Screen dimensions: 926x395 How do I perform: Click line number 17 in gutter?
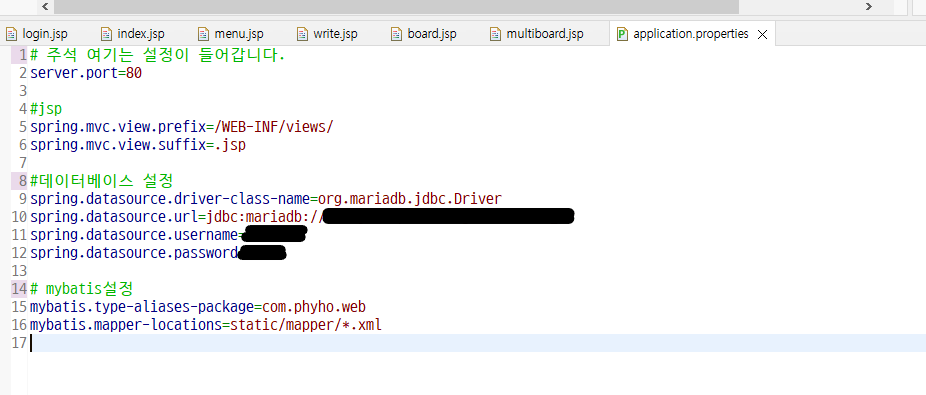[19, 342]
